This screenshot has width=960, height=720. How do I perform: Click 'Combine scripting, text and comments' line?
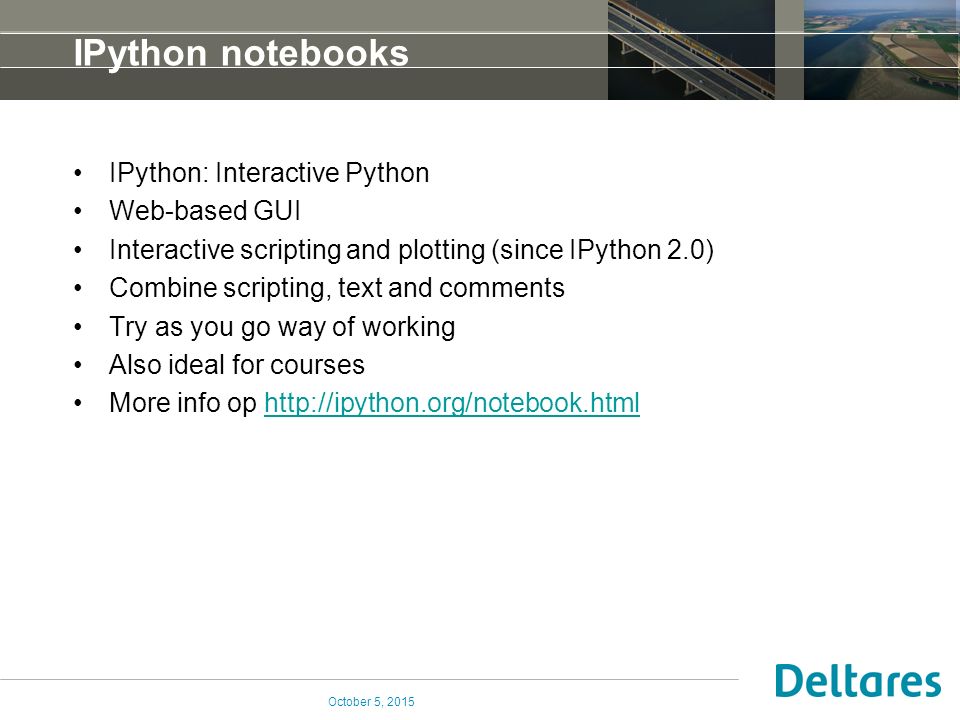point(337,288)
